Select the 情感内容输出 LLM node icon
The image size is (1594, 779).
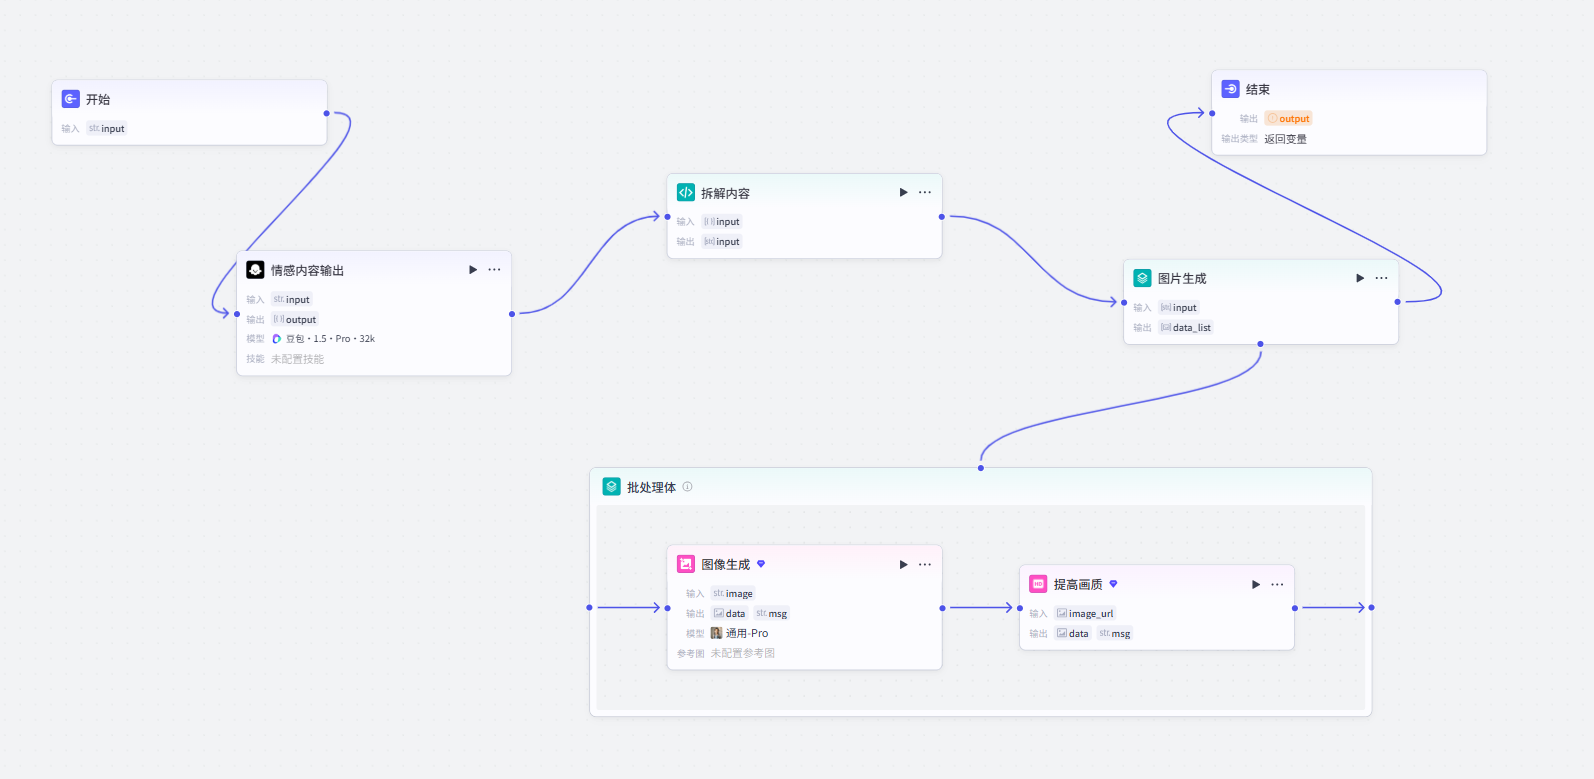point(256,270)
